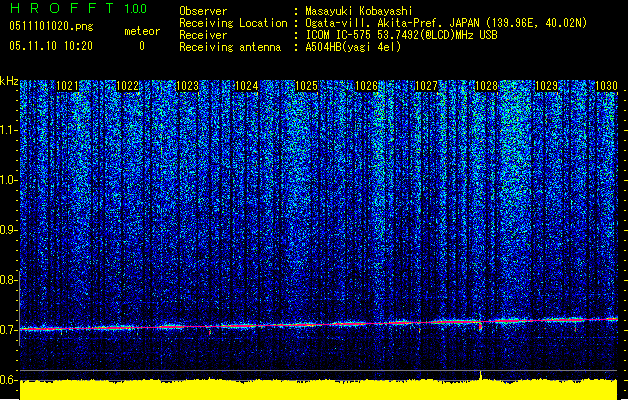Select the filename 0511101020.png
This screenshot has height=400, width=629.
pos(51,26)
